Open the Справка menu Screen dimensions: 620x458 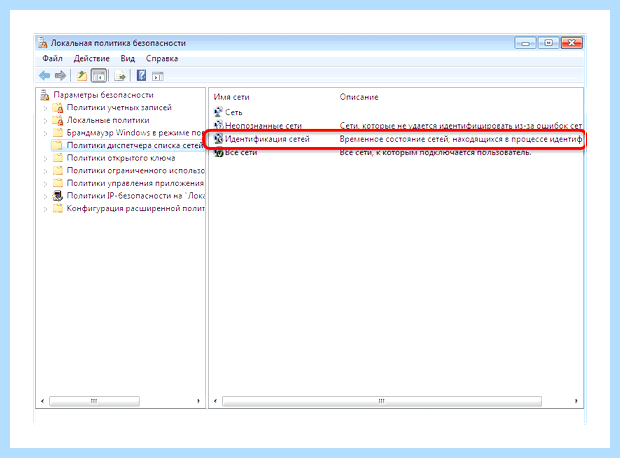pos(162,59)
